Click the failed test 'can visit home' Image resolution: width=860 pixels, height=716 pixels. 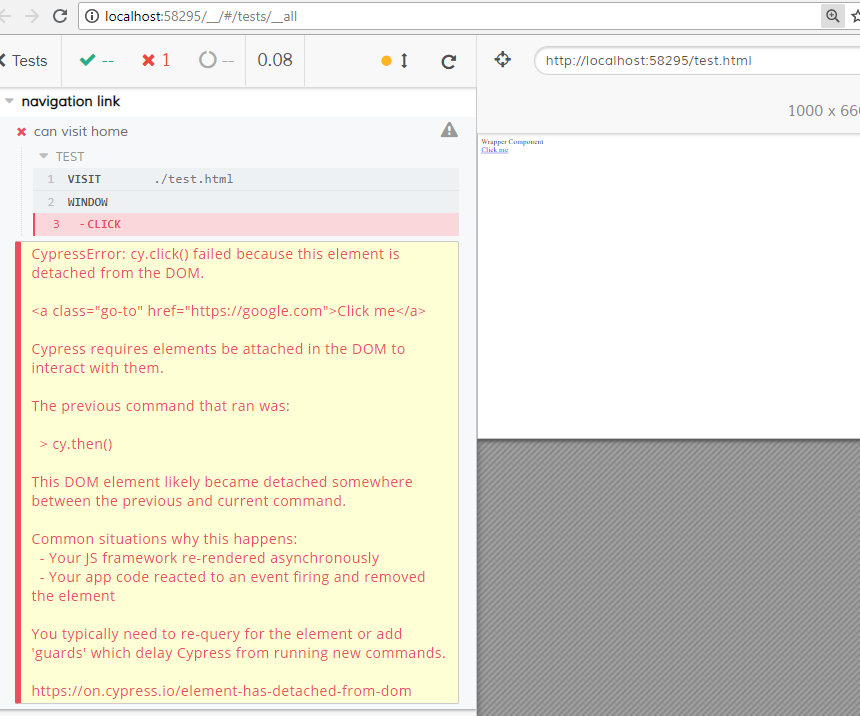pyautogui.click(x=81, y=132)
